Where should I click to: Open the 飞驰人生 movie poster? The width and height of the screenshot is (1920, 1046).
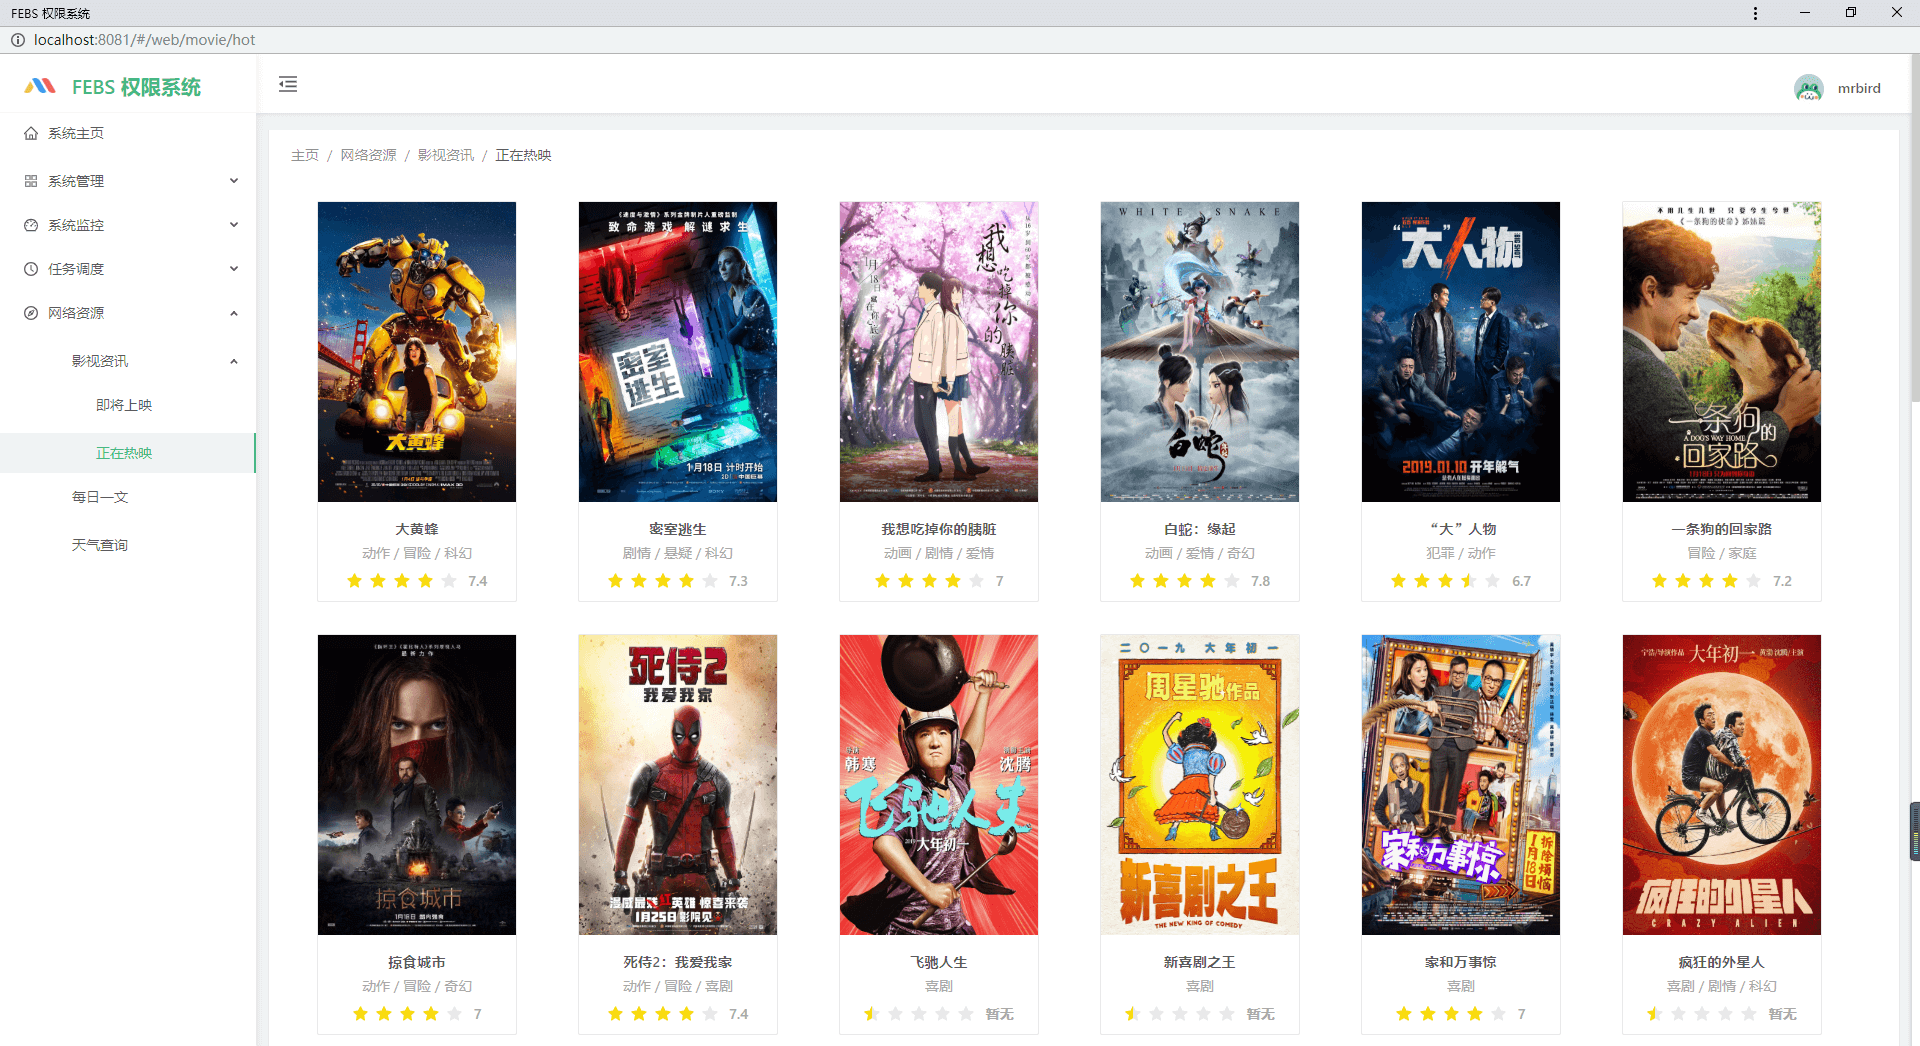tap(939, 785)
